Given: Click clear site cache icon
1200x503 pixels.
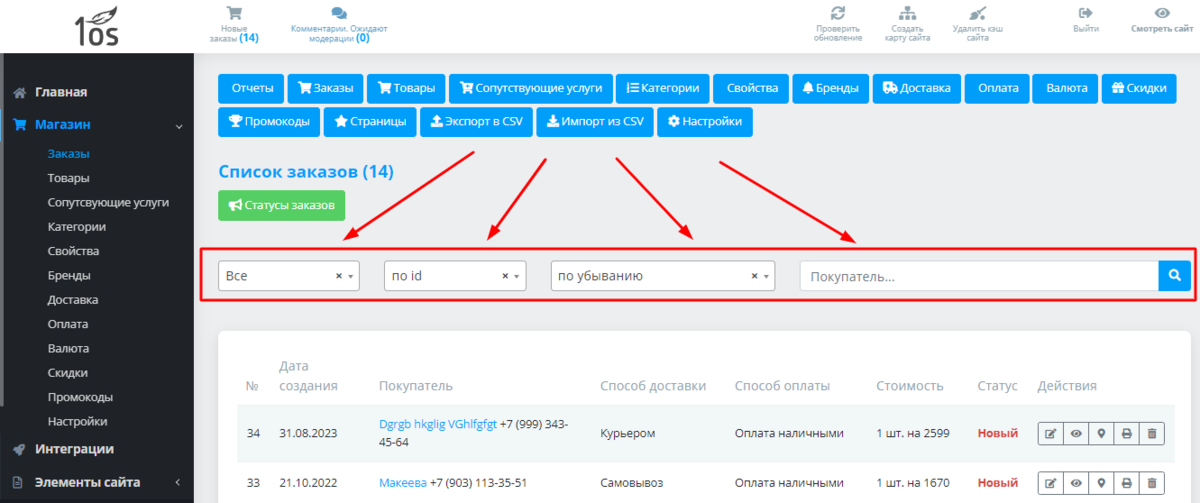Looking at the screenshot, I should (x=977, y=14).
